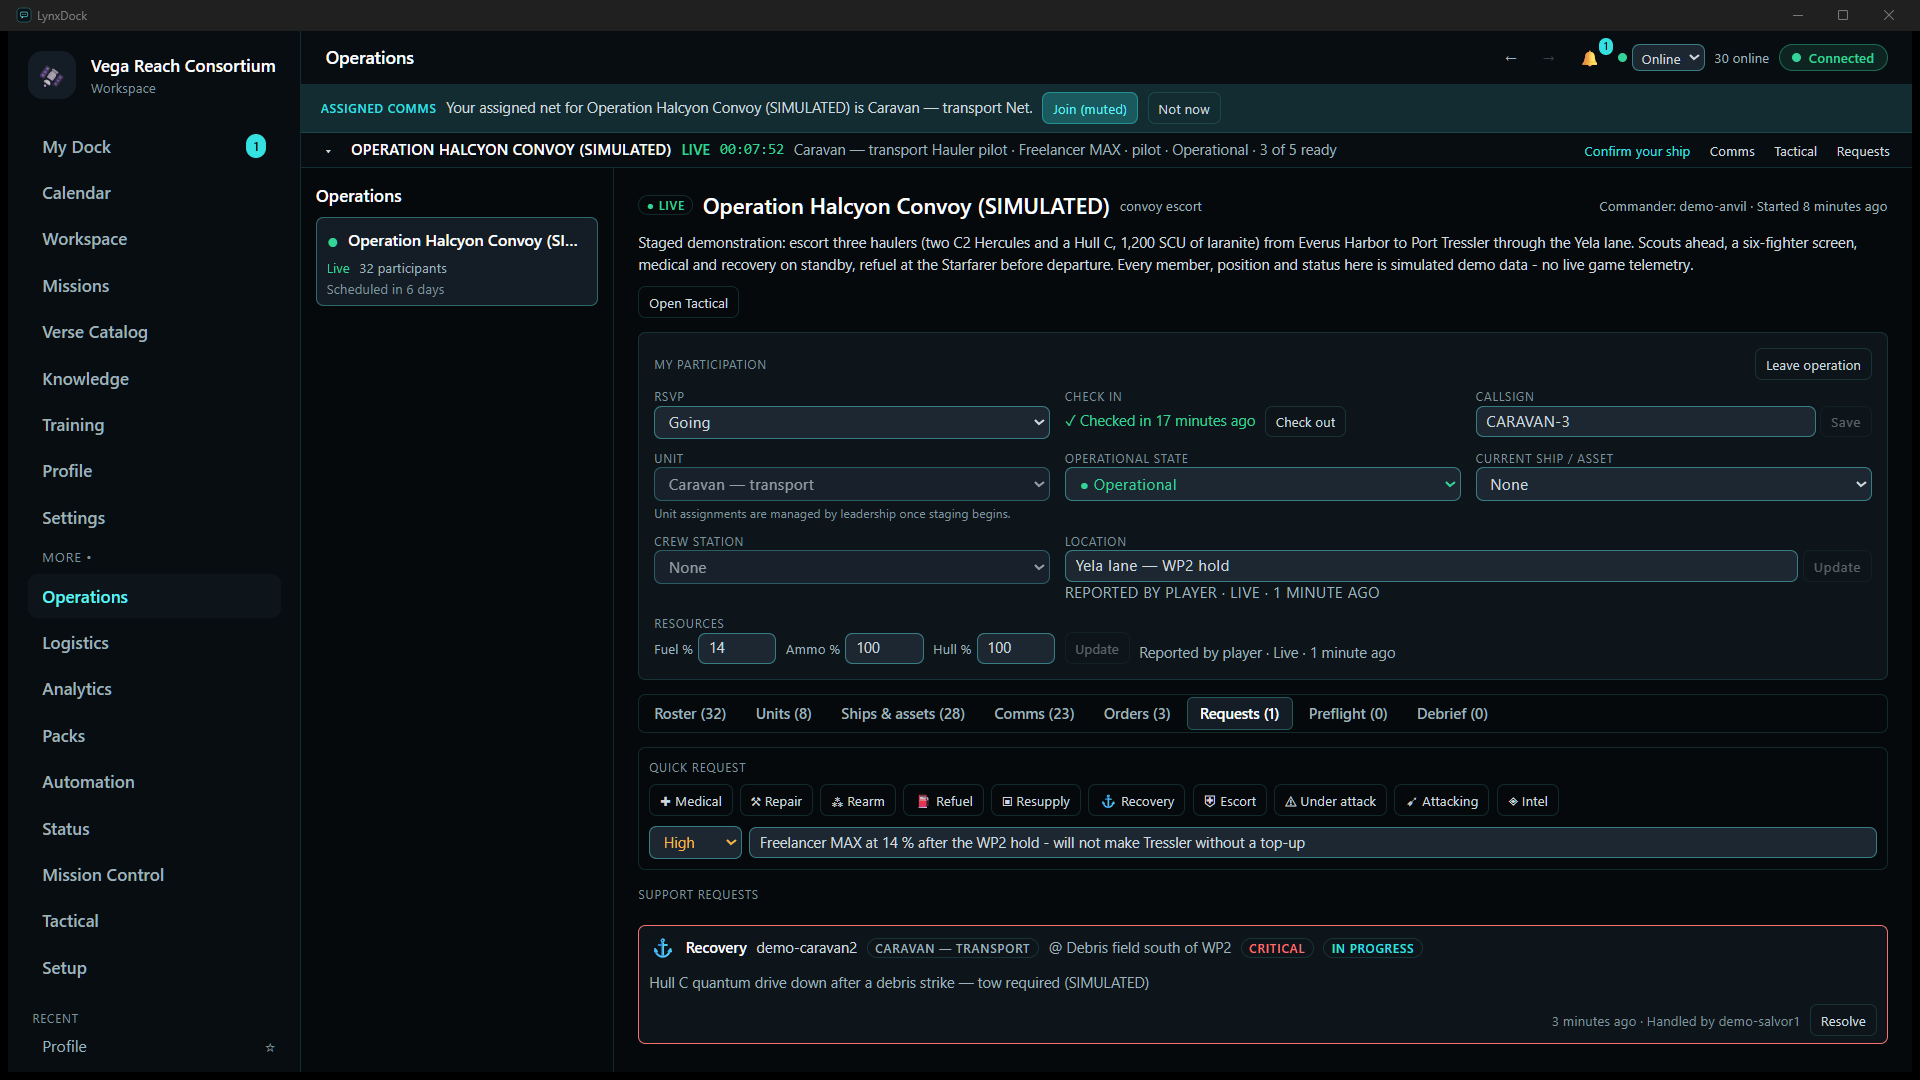Open the Crew station dropdown

click(852, 568)
